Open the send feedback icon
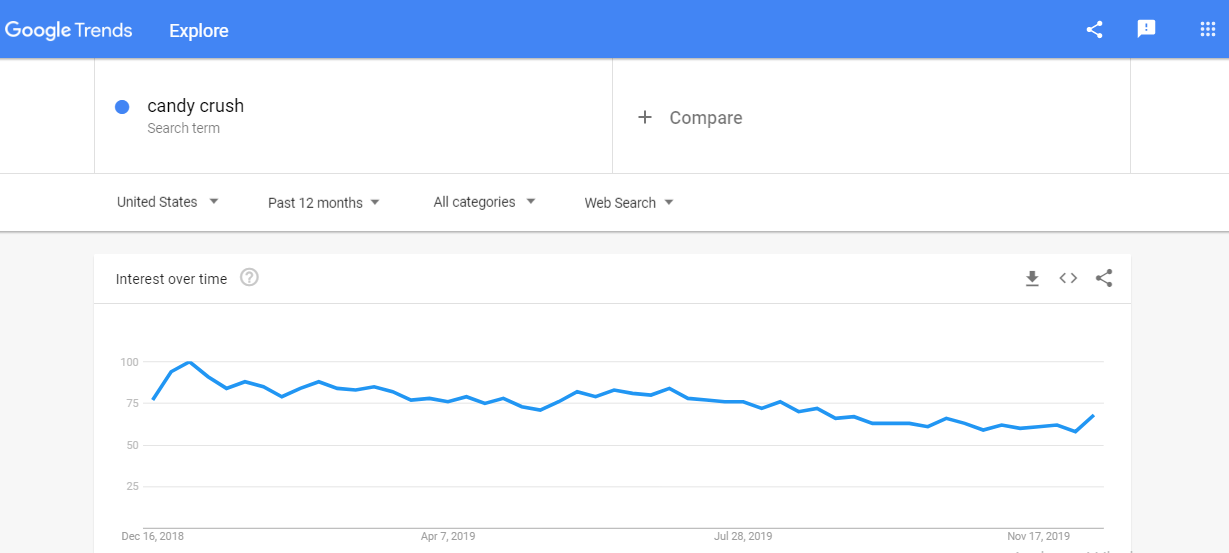Viewport: 1229px width, 553px height. (x=1146, y=30)
